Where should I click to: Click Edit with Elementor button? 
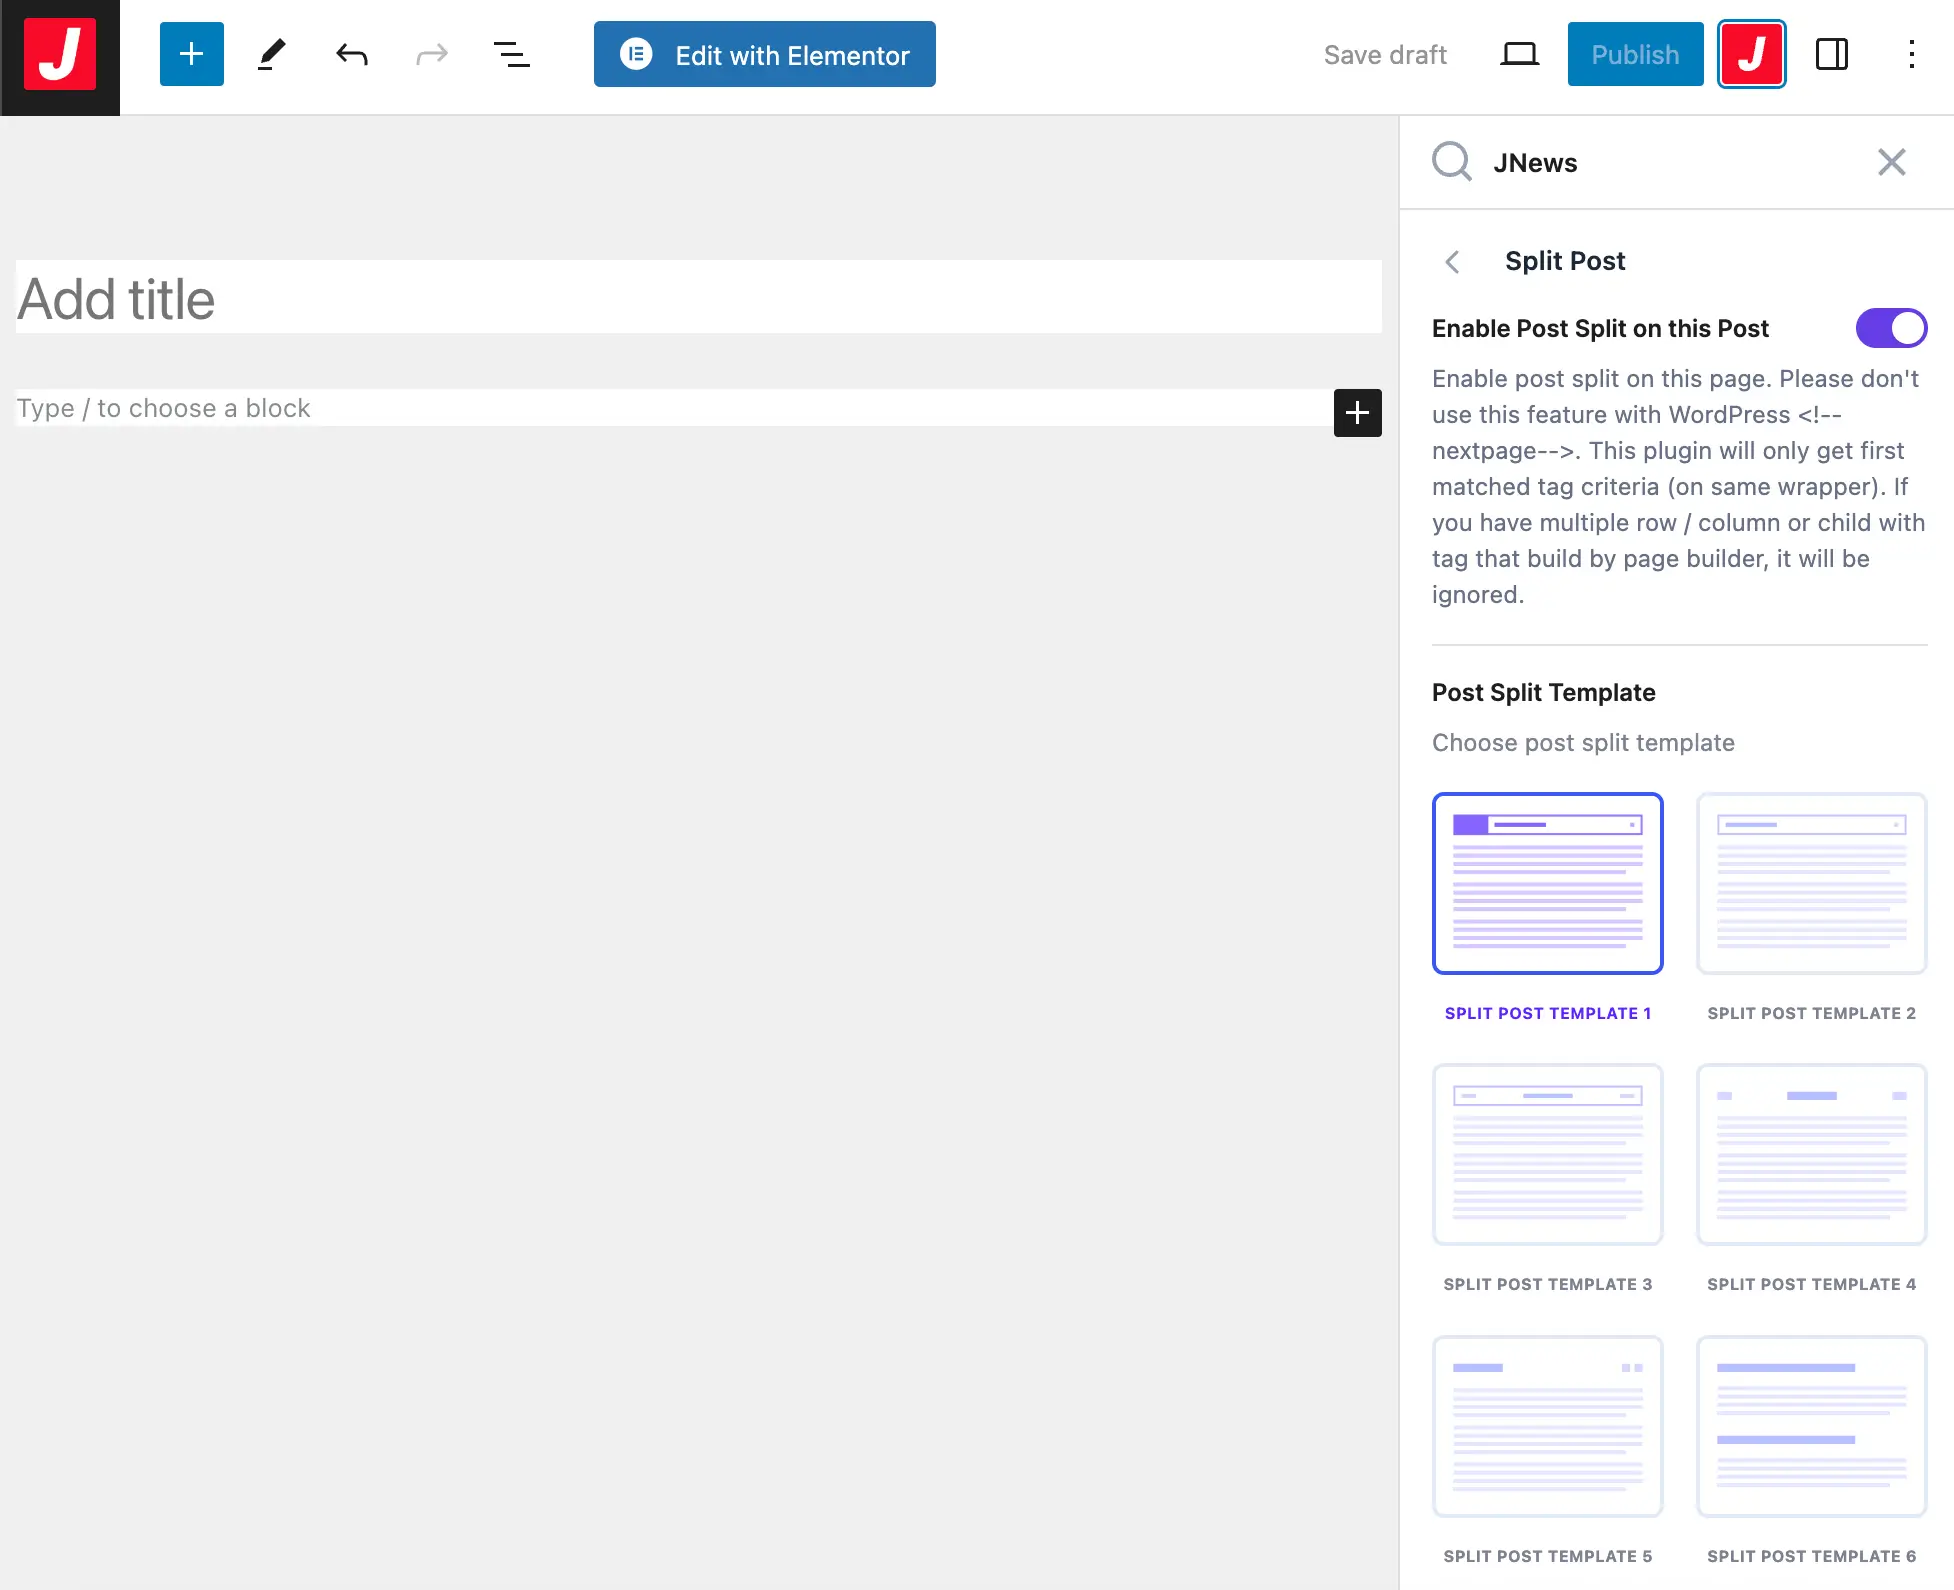[x=764, y=54]
